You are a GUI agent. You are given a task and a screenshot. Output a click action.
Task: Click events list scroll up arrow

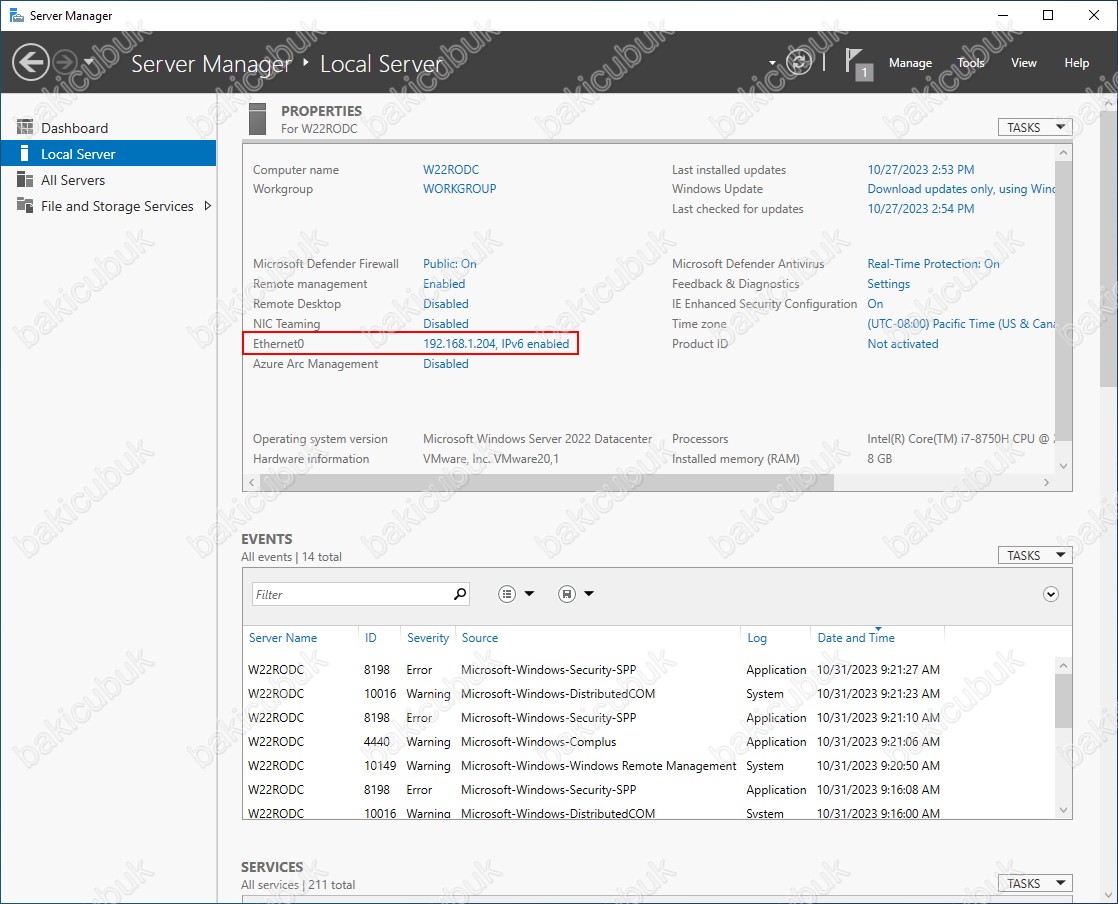[1063, 666]
